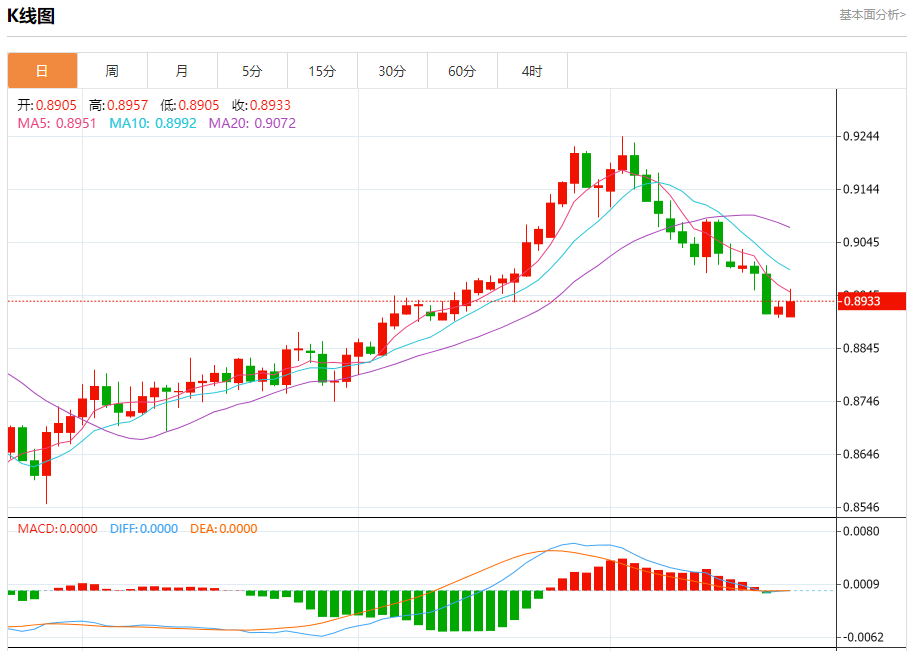Click the 0.9144 price axis label

[x=861, y=189]
